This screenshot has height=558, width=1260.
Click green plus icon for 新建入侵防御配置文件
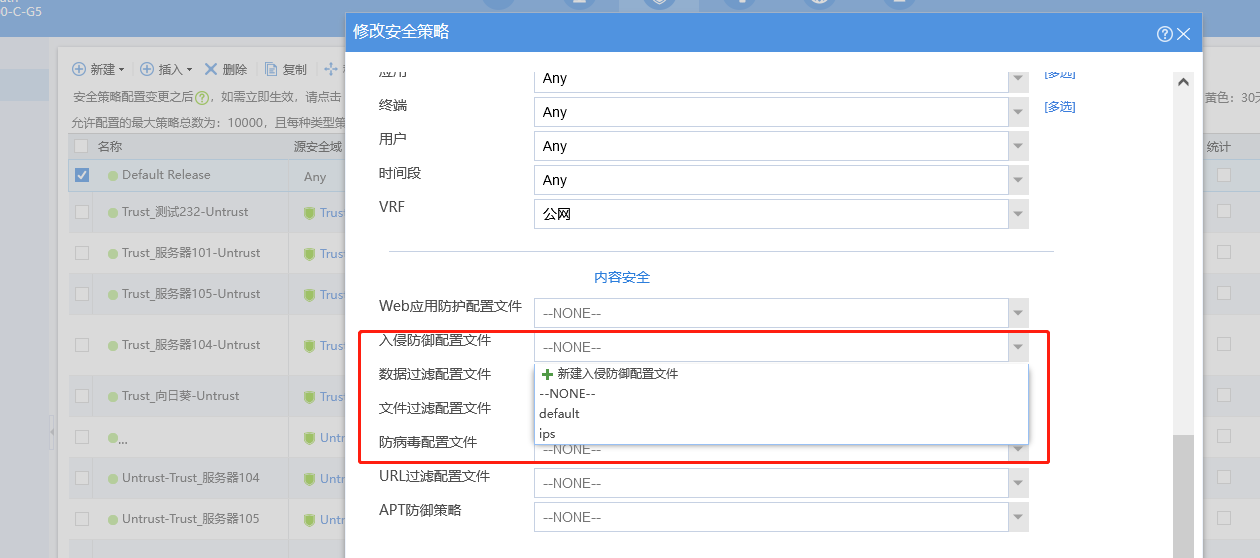(546, 374)
